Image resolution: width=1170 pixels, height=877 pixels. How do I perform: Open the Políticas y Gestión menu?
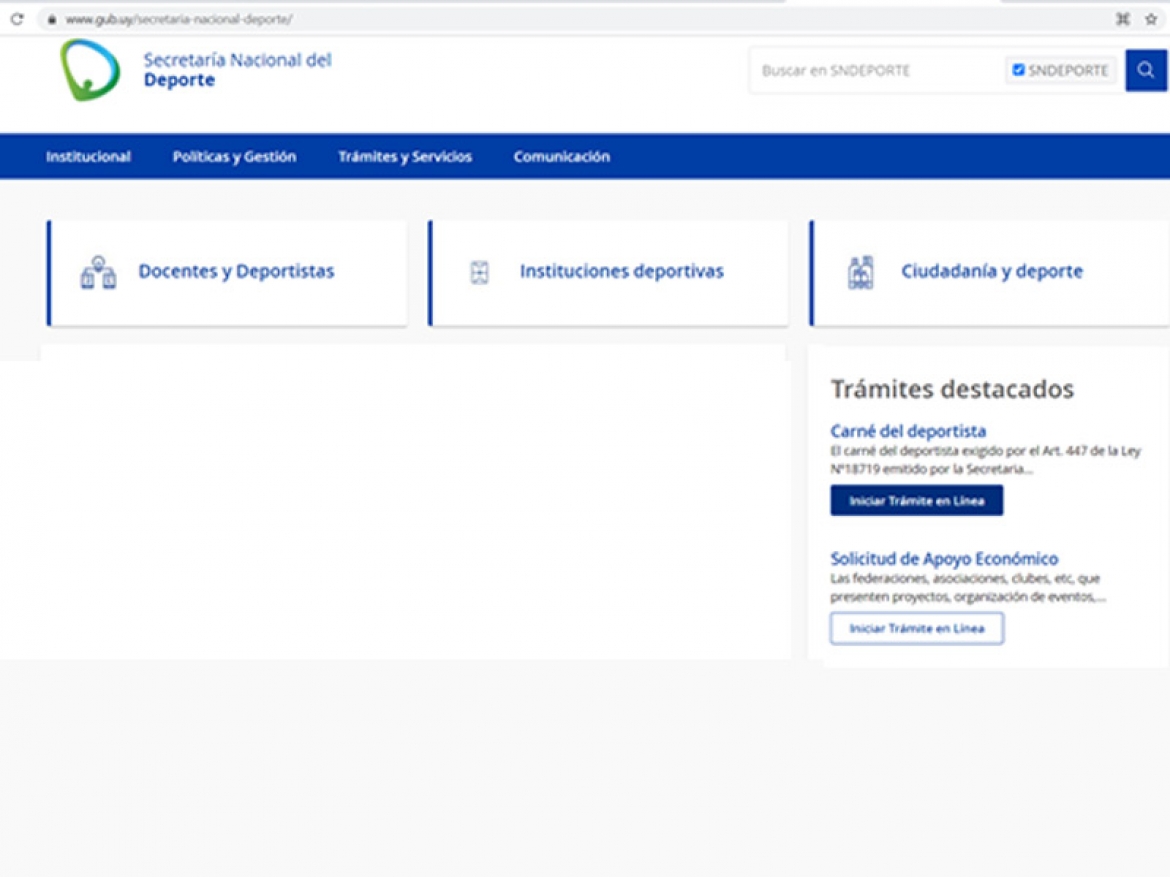tap(234, 157)
